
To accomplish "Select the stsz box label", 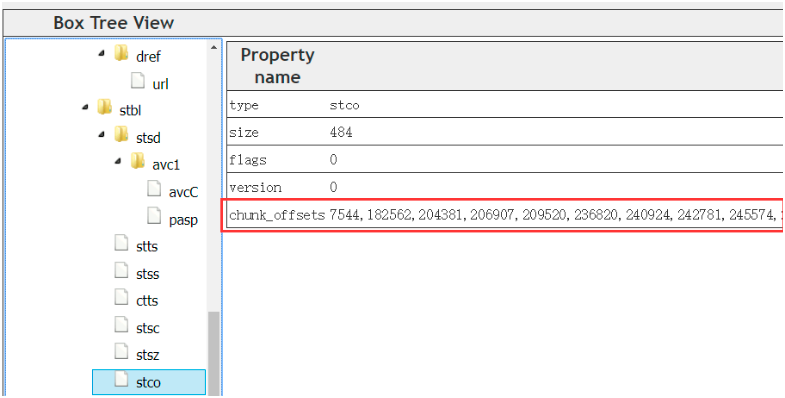I will 147,355.
